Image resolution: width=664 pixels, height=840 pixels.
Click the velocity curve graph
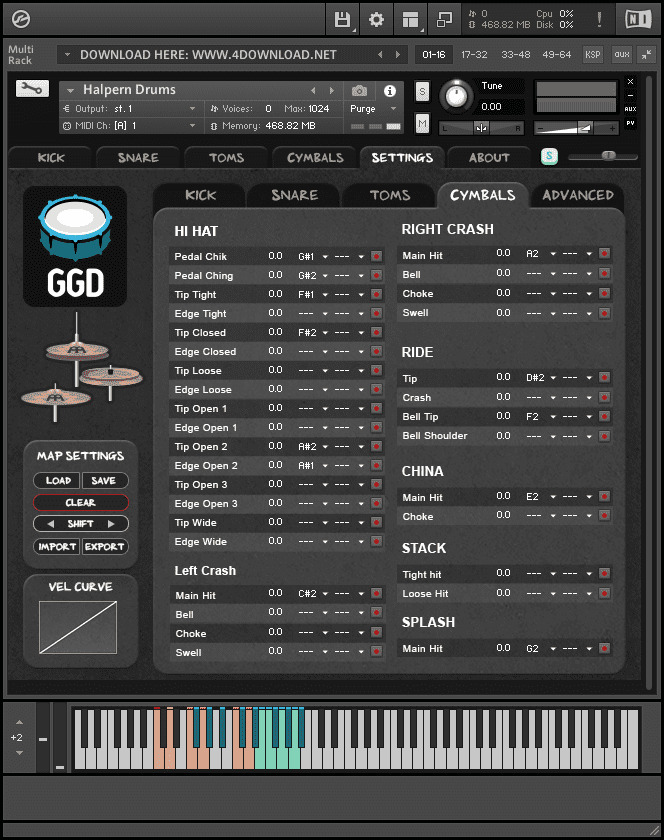[x=78, y=627]
